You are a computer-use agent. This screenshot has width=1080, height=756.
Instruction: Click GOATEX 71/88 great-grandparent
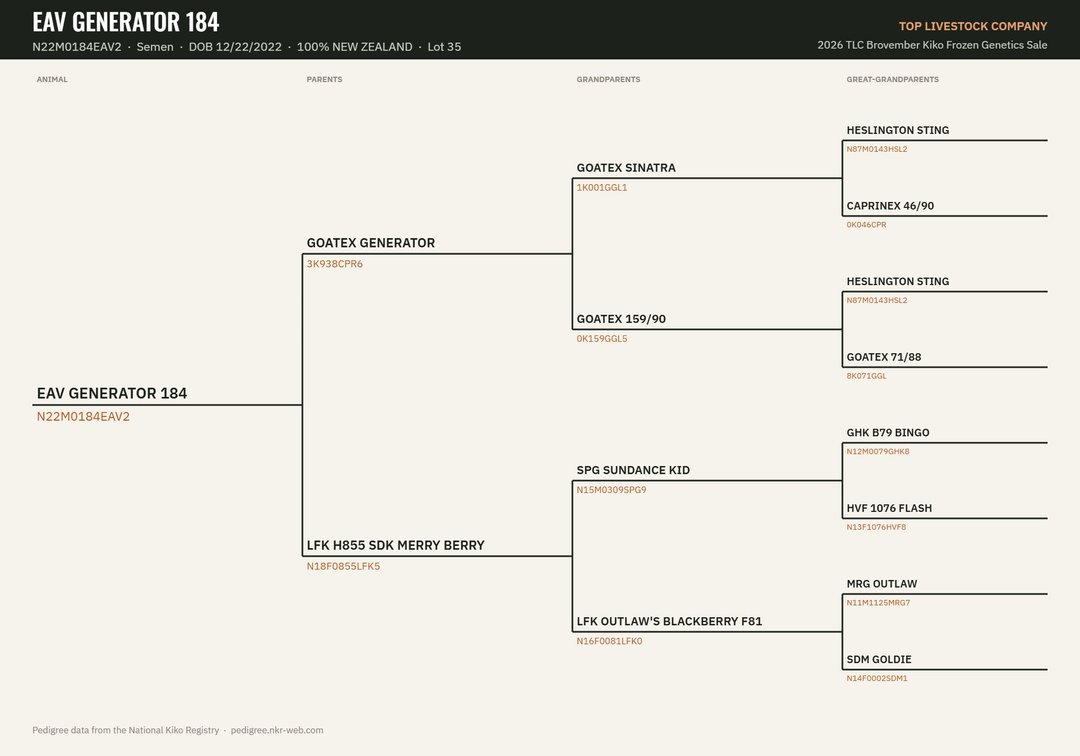[x=884, y=357]
